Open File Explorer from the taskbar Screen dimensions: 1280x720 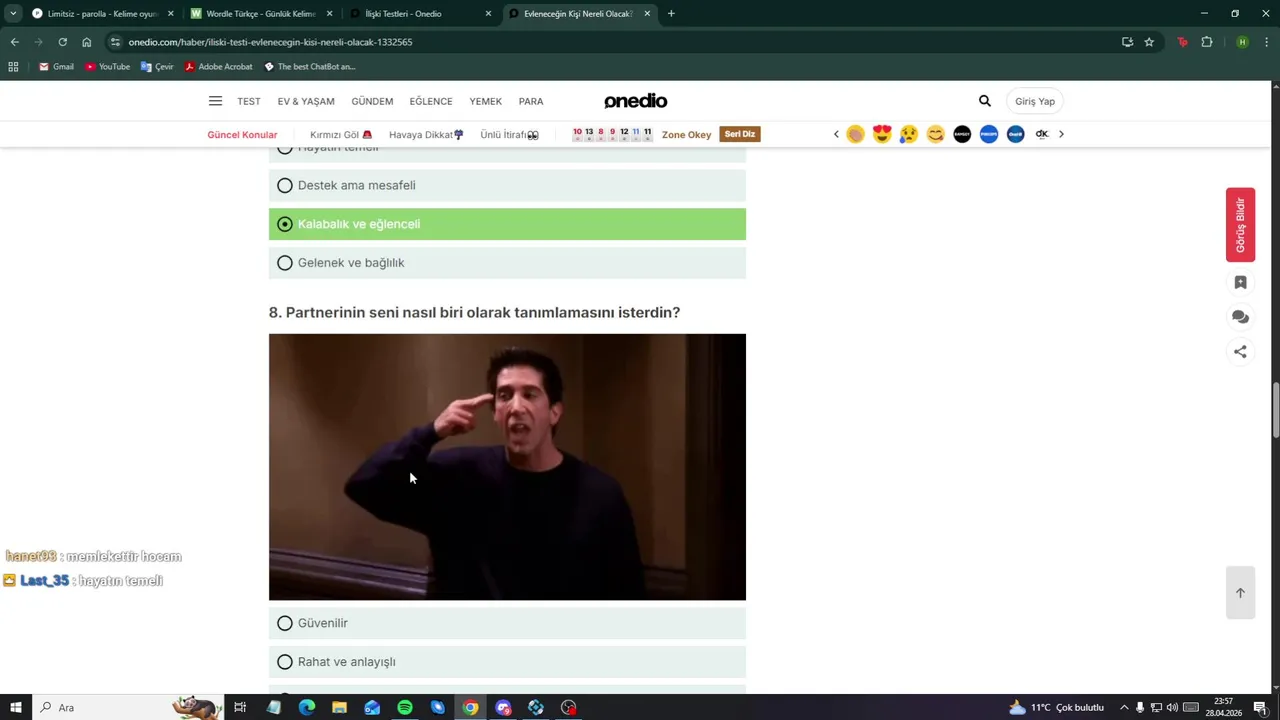click(x=339, y=707)
